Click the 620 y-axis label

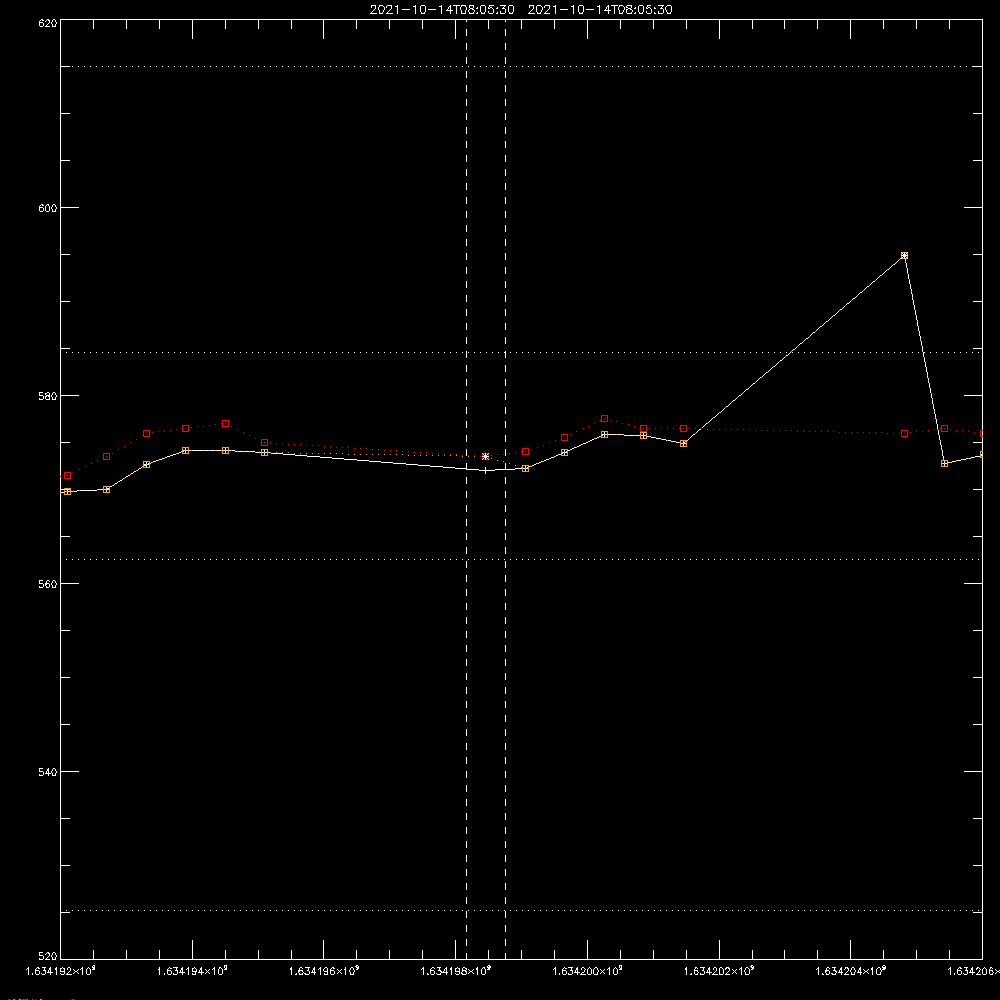(x=48, y=23)
